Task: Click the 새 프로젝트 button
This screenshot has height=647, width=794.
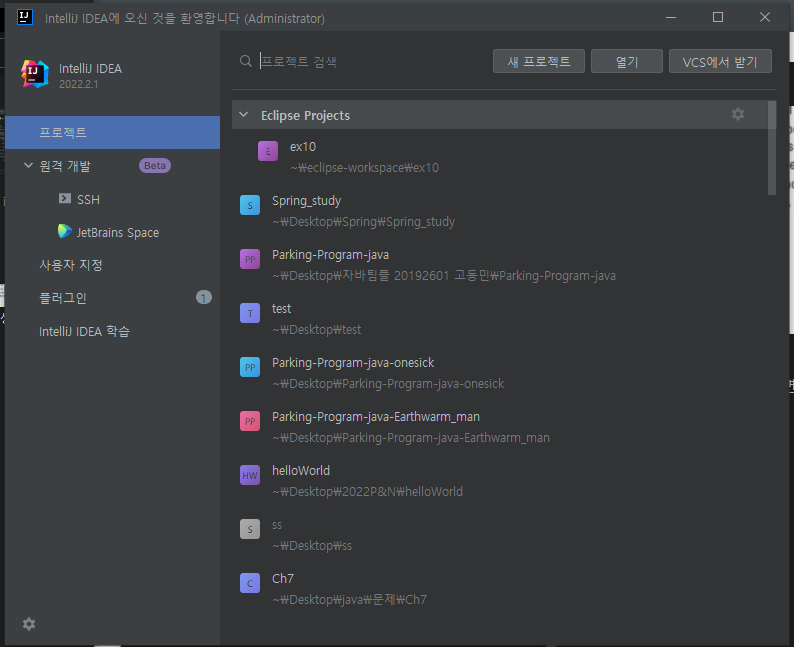Action: (x=539, y=61)
